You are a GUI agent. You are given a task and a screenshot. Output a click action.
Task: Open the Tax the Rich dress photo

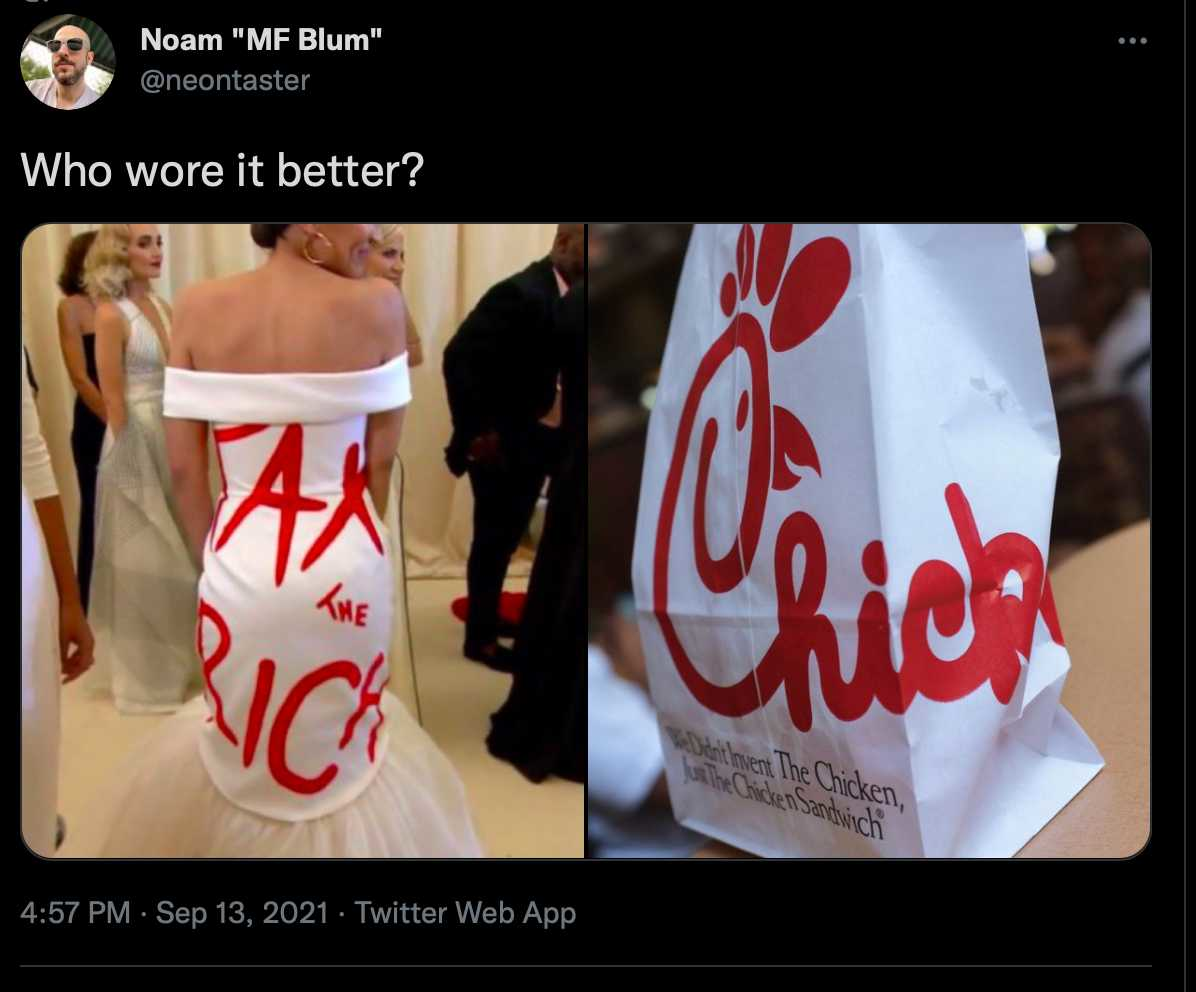[303, 541]
